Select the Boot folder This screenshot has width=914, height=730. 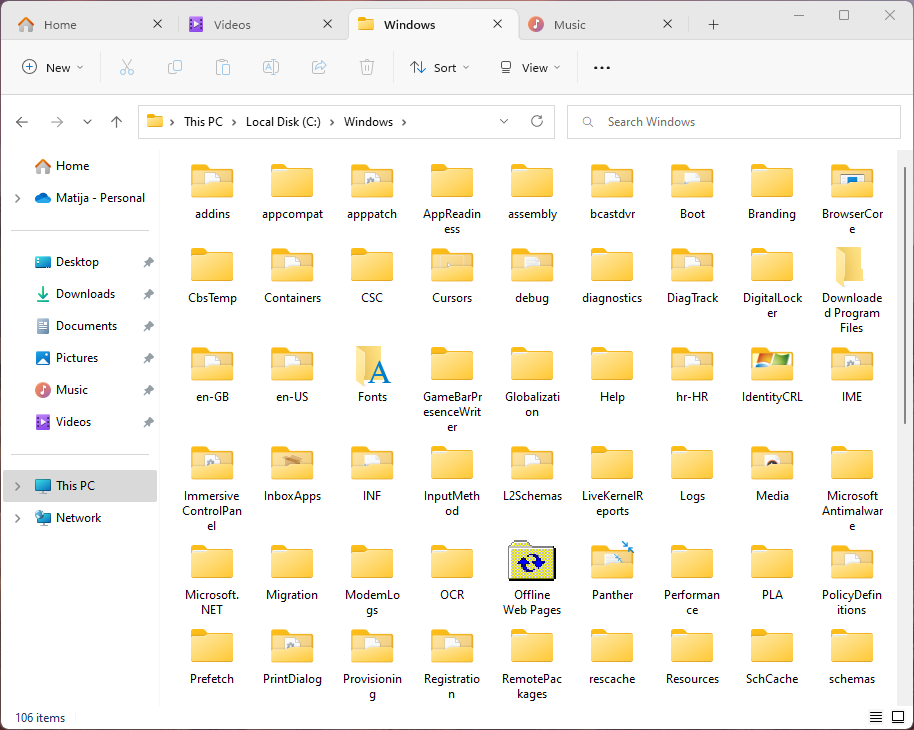point(692,192)
